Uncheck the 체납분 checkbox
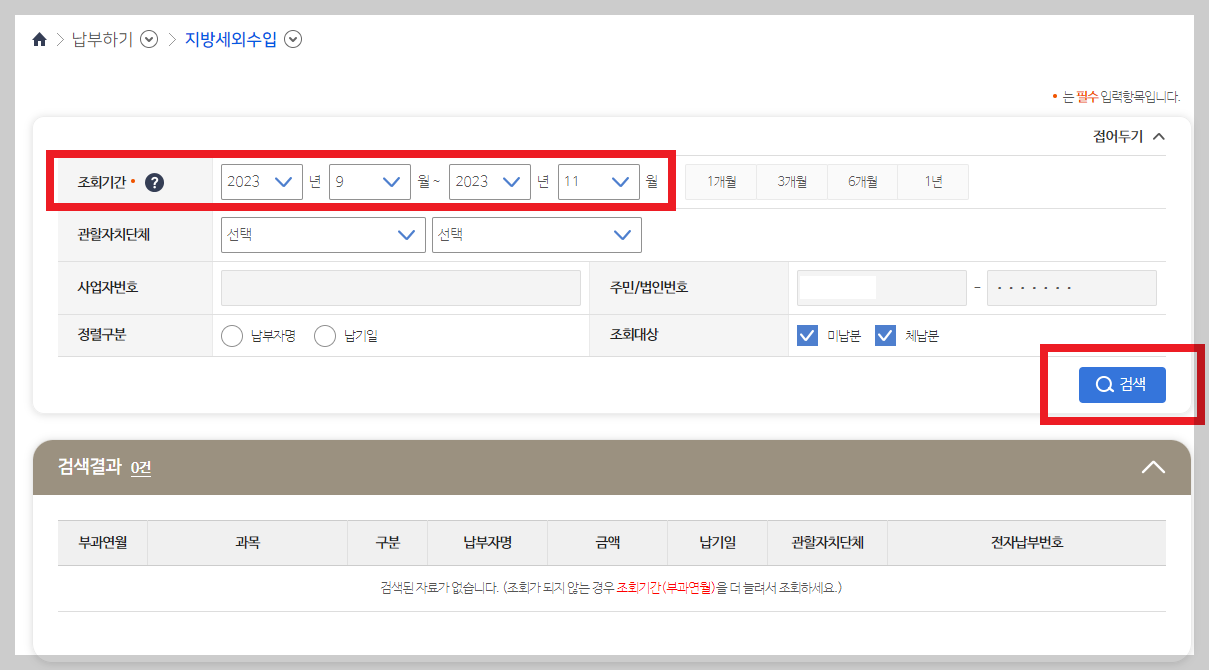This screenshot has width=1209, height=670. tap(884, 335)
